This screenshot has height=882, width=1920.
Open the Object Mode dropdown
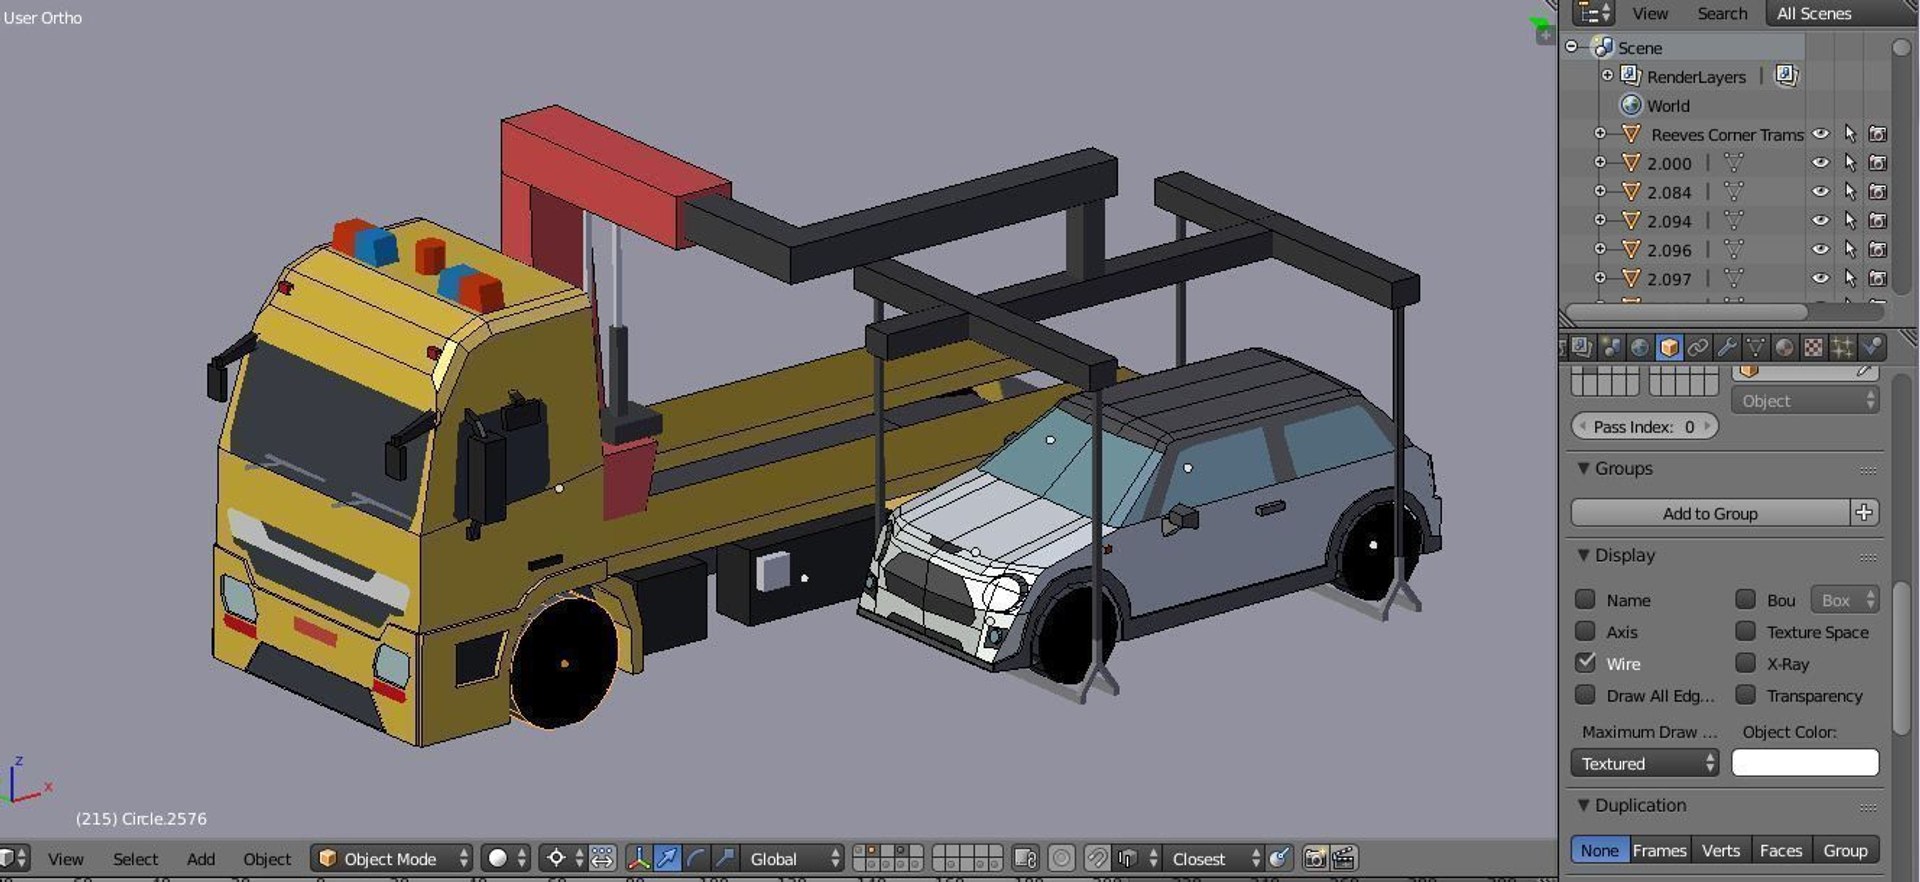point(391,858)
